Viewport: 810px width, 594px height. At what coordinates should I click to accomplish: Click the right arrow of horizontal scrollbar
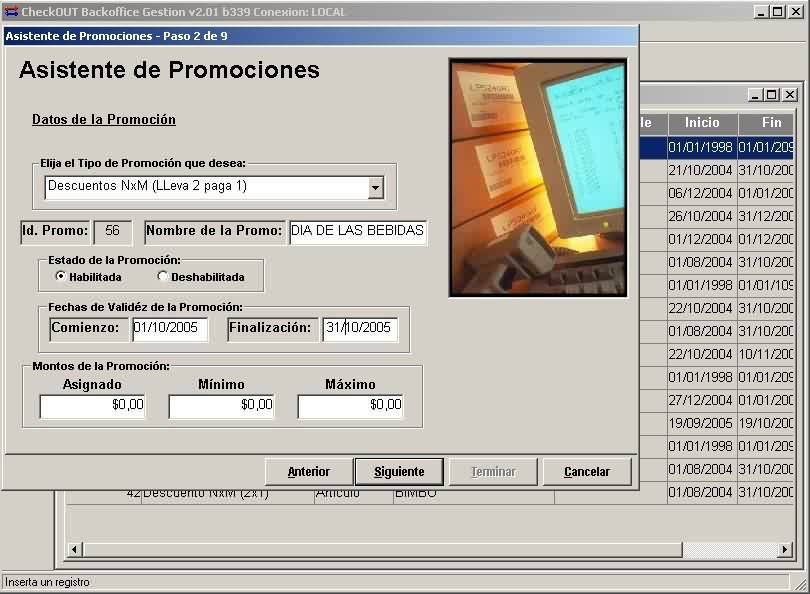tap(785, 550)
